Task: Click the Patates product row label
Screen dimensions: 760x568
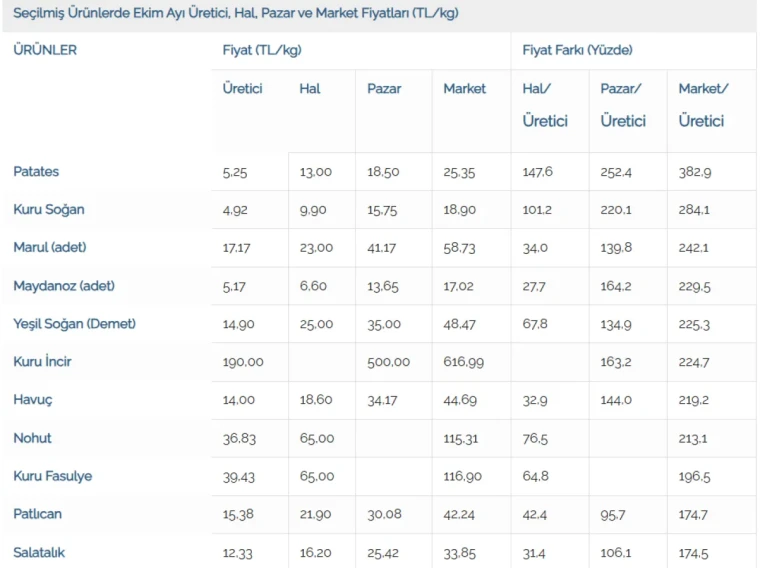Action: (36, 172)
